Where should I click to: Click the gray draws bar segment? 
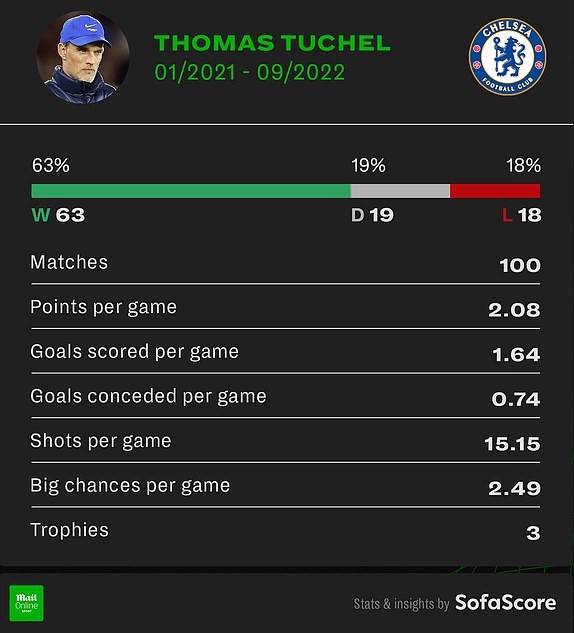(x=400, y=191)
